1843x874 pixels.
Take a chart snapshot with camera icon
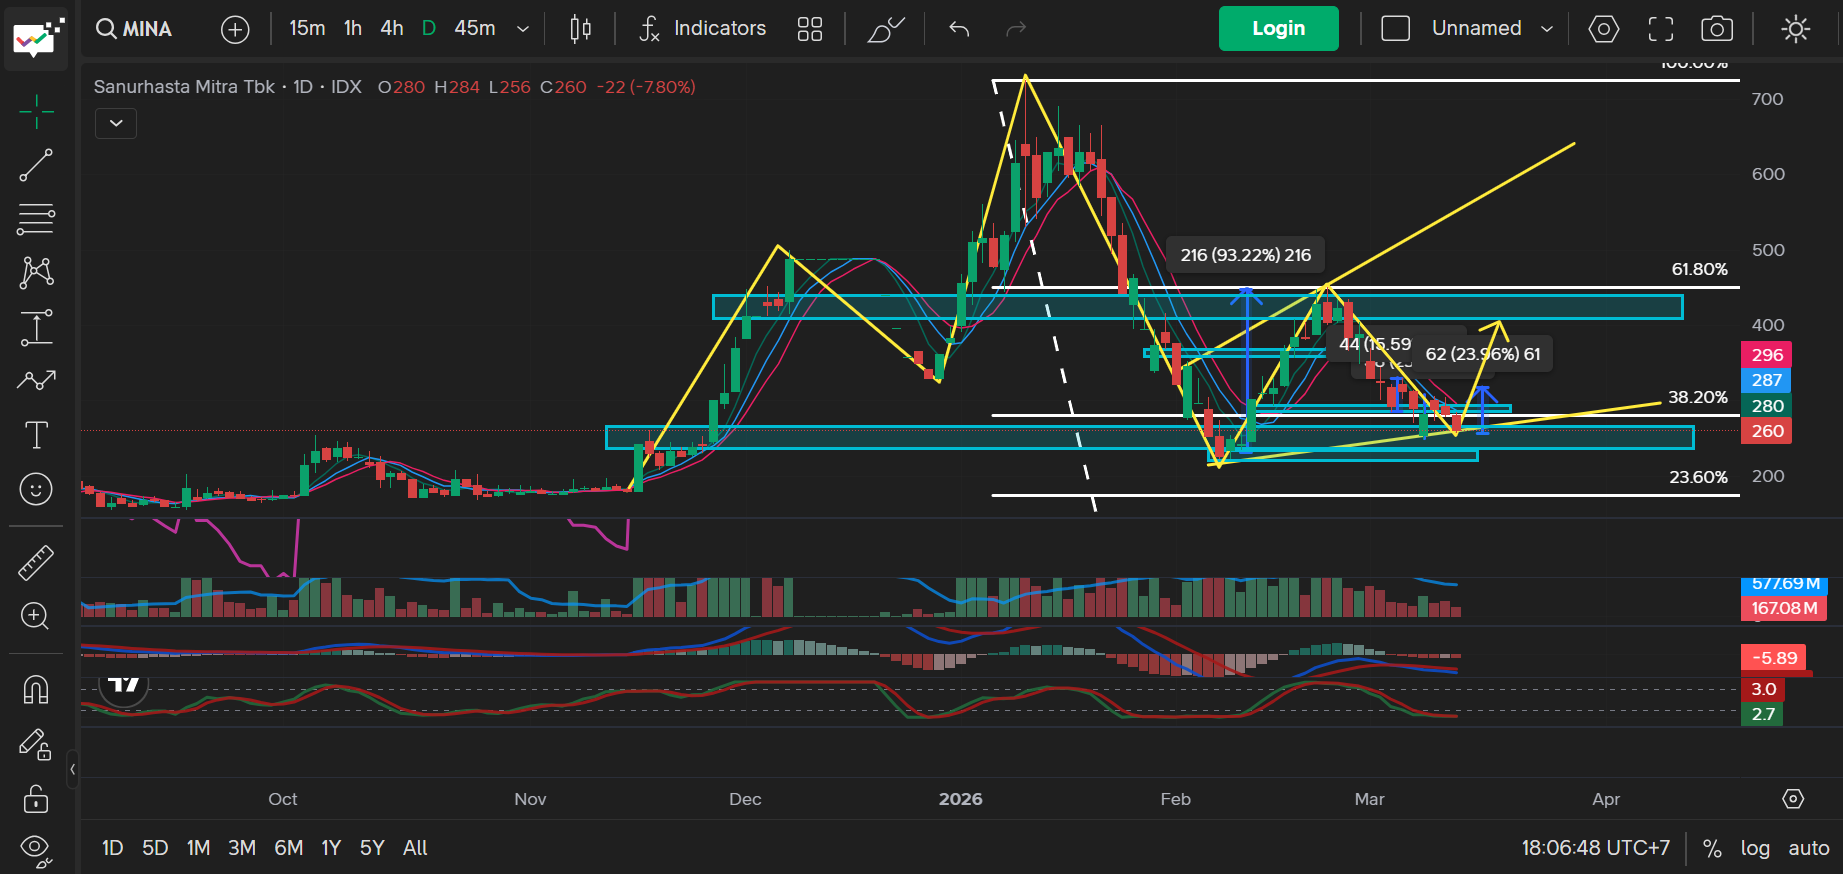[x=1717, y=29]
